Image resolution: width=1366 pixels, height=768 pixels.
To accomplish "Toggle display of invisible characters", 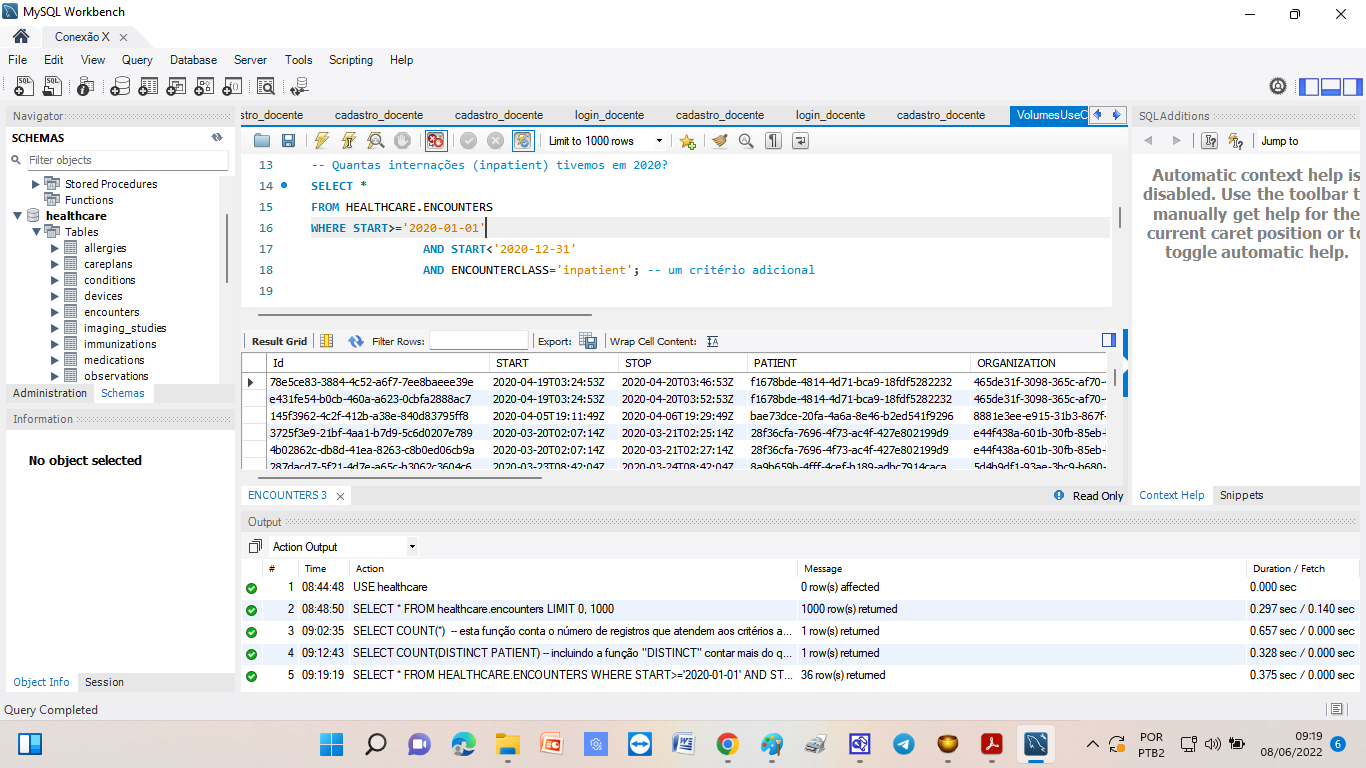I will [x=773, y=141].
